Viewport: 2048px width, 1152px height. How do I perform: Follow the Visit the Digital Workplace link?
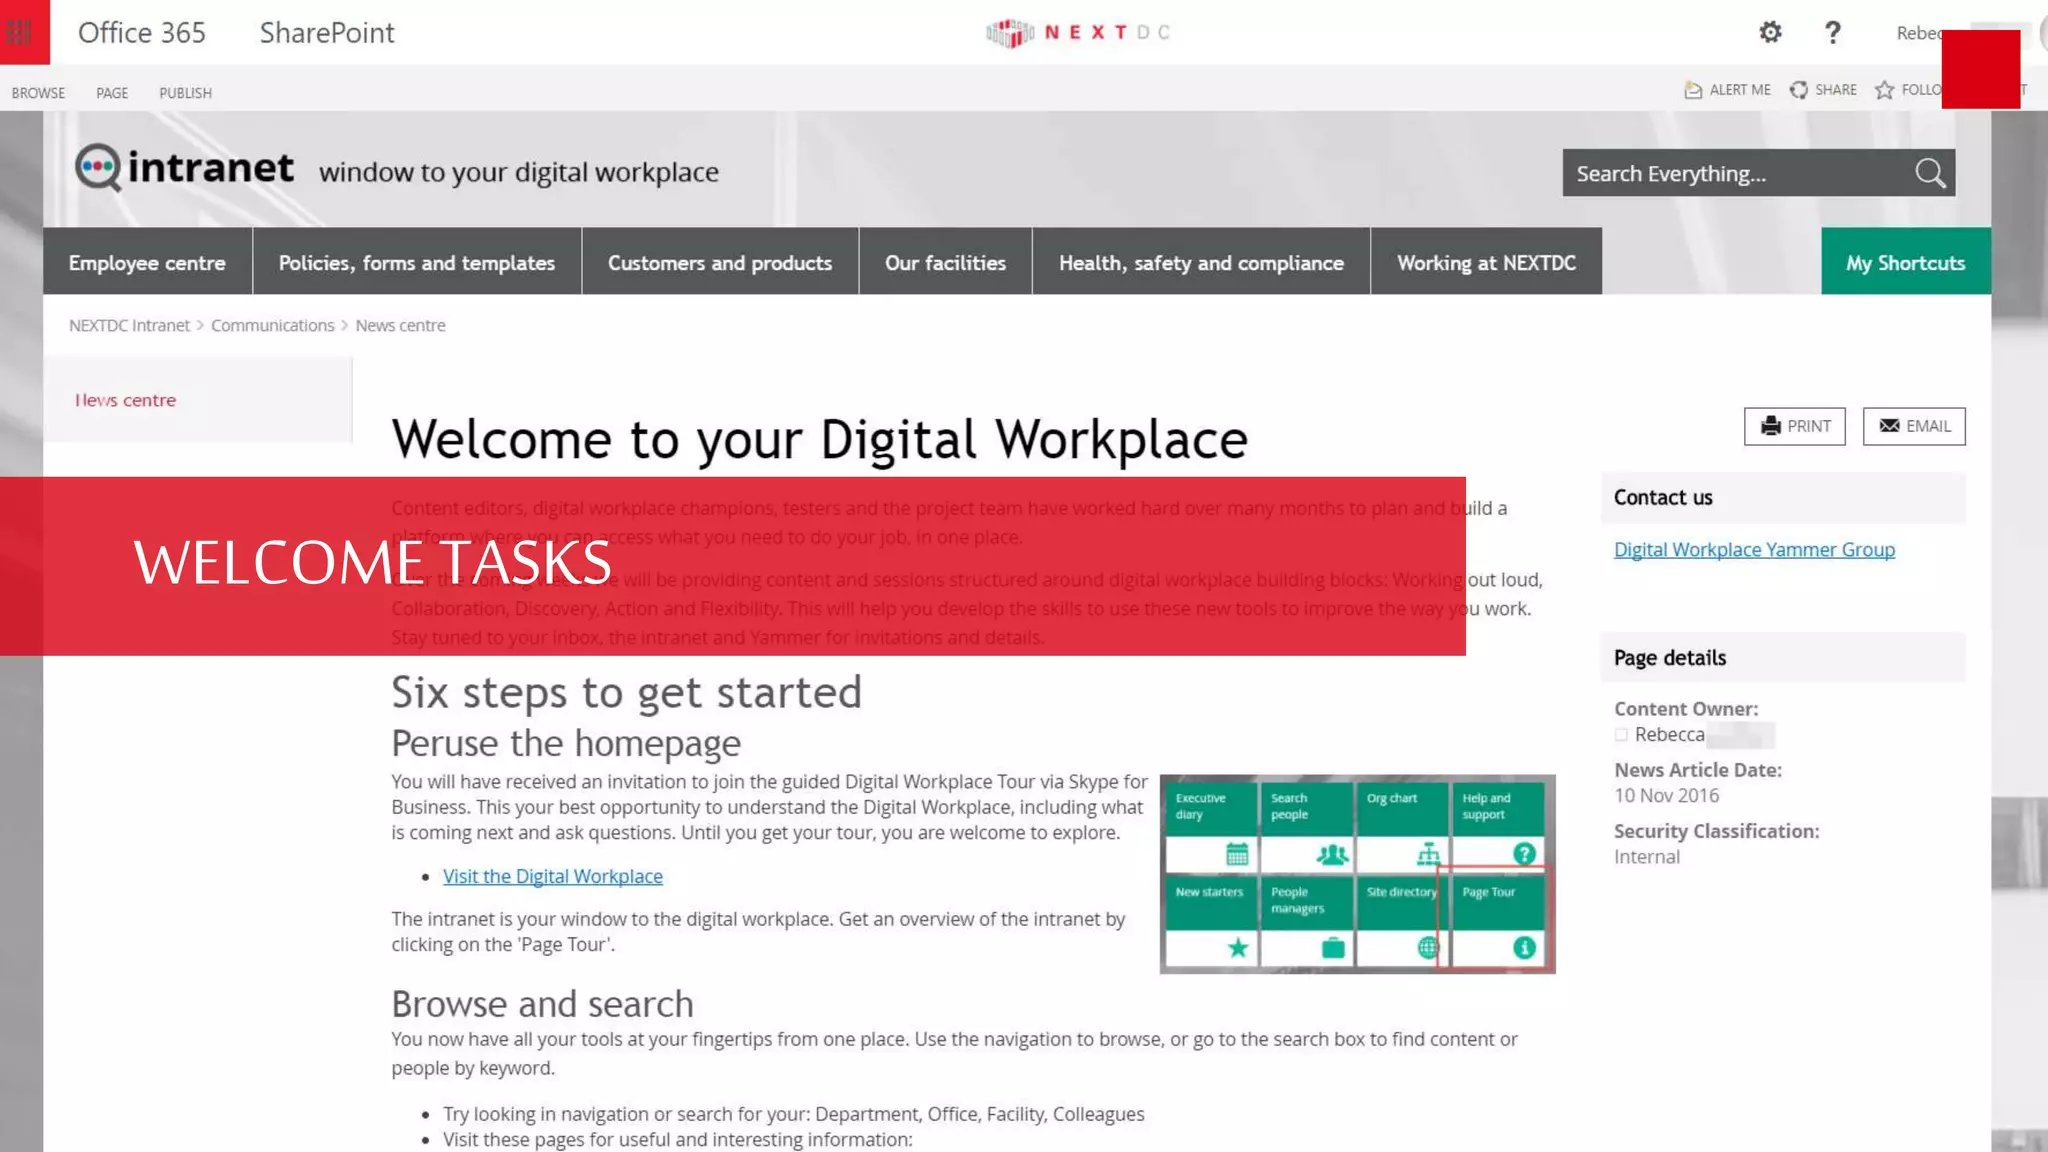pos(553,876)
